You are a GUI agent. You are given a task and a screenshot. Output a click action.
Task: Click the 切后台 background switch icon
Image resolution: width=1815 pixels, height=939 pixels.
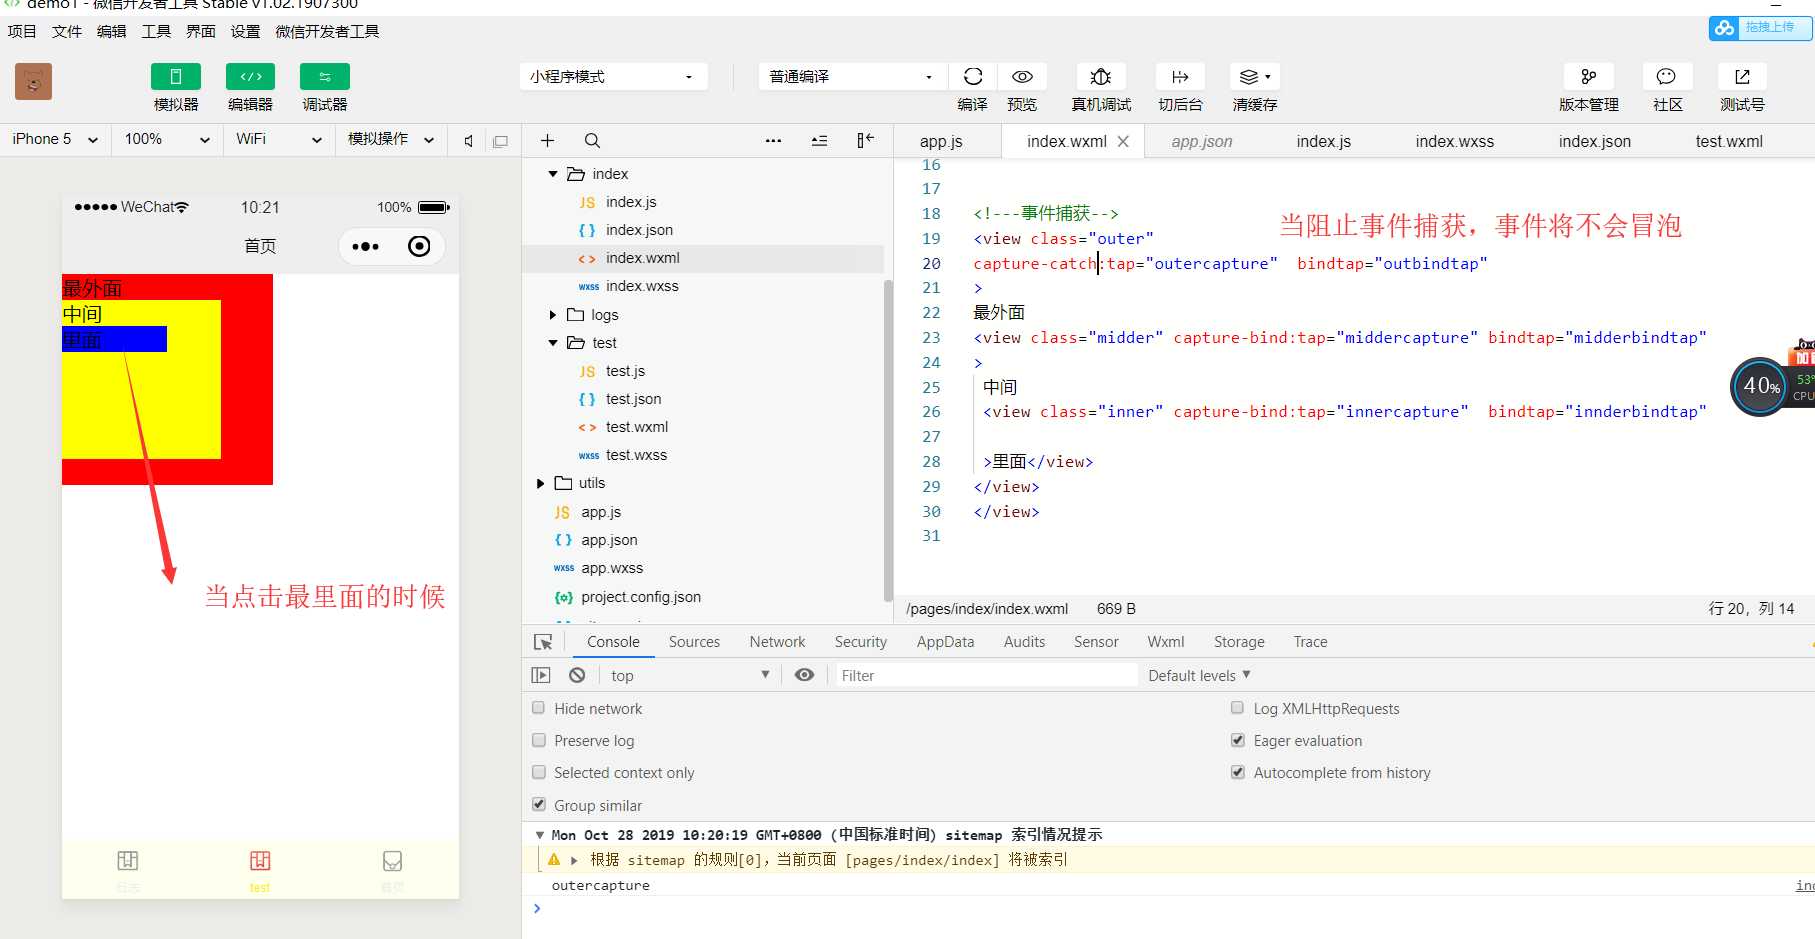1180,77
